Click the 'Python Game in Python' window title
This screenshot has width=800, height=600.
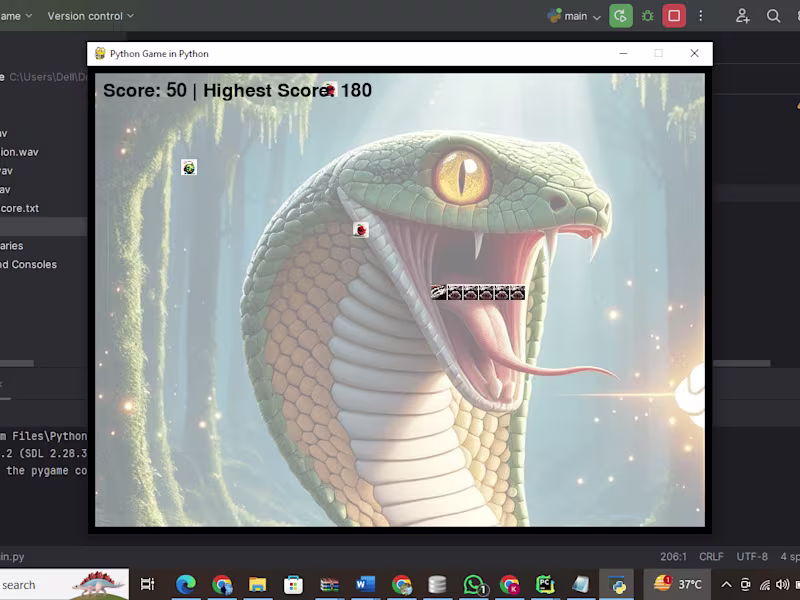tap(159, 54)
